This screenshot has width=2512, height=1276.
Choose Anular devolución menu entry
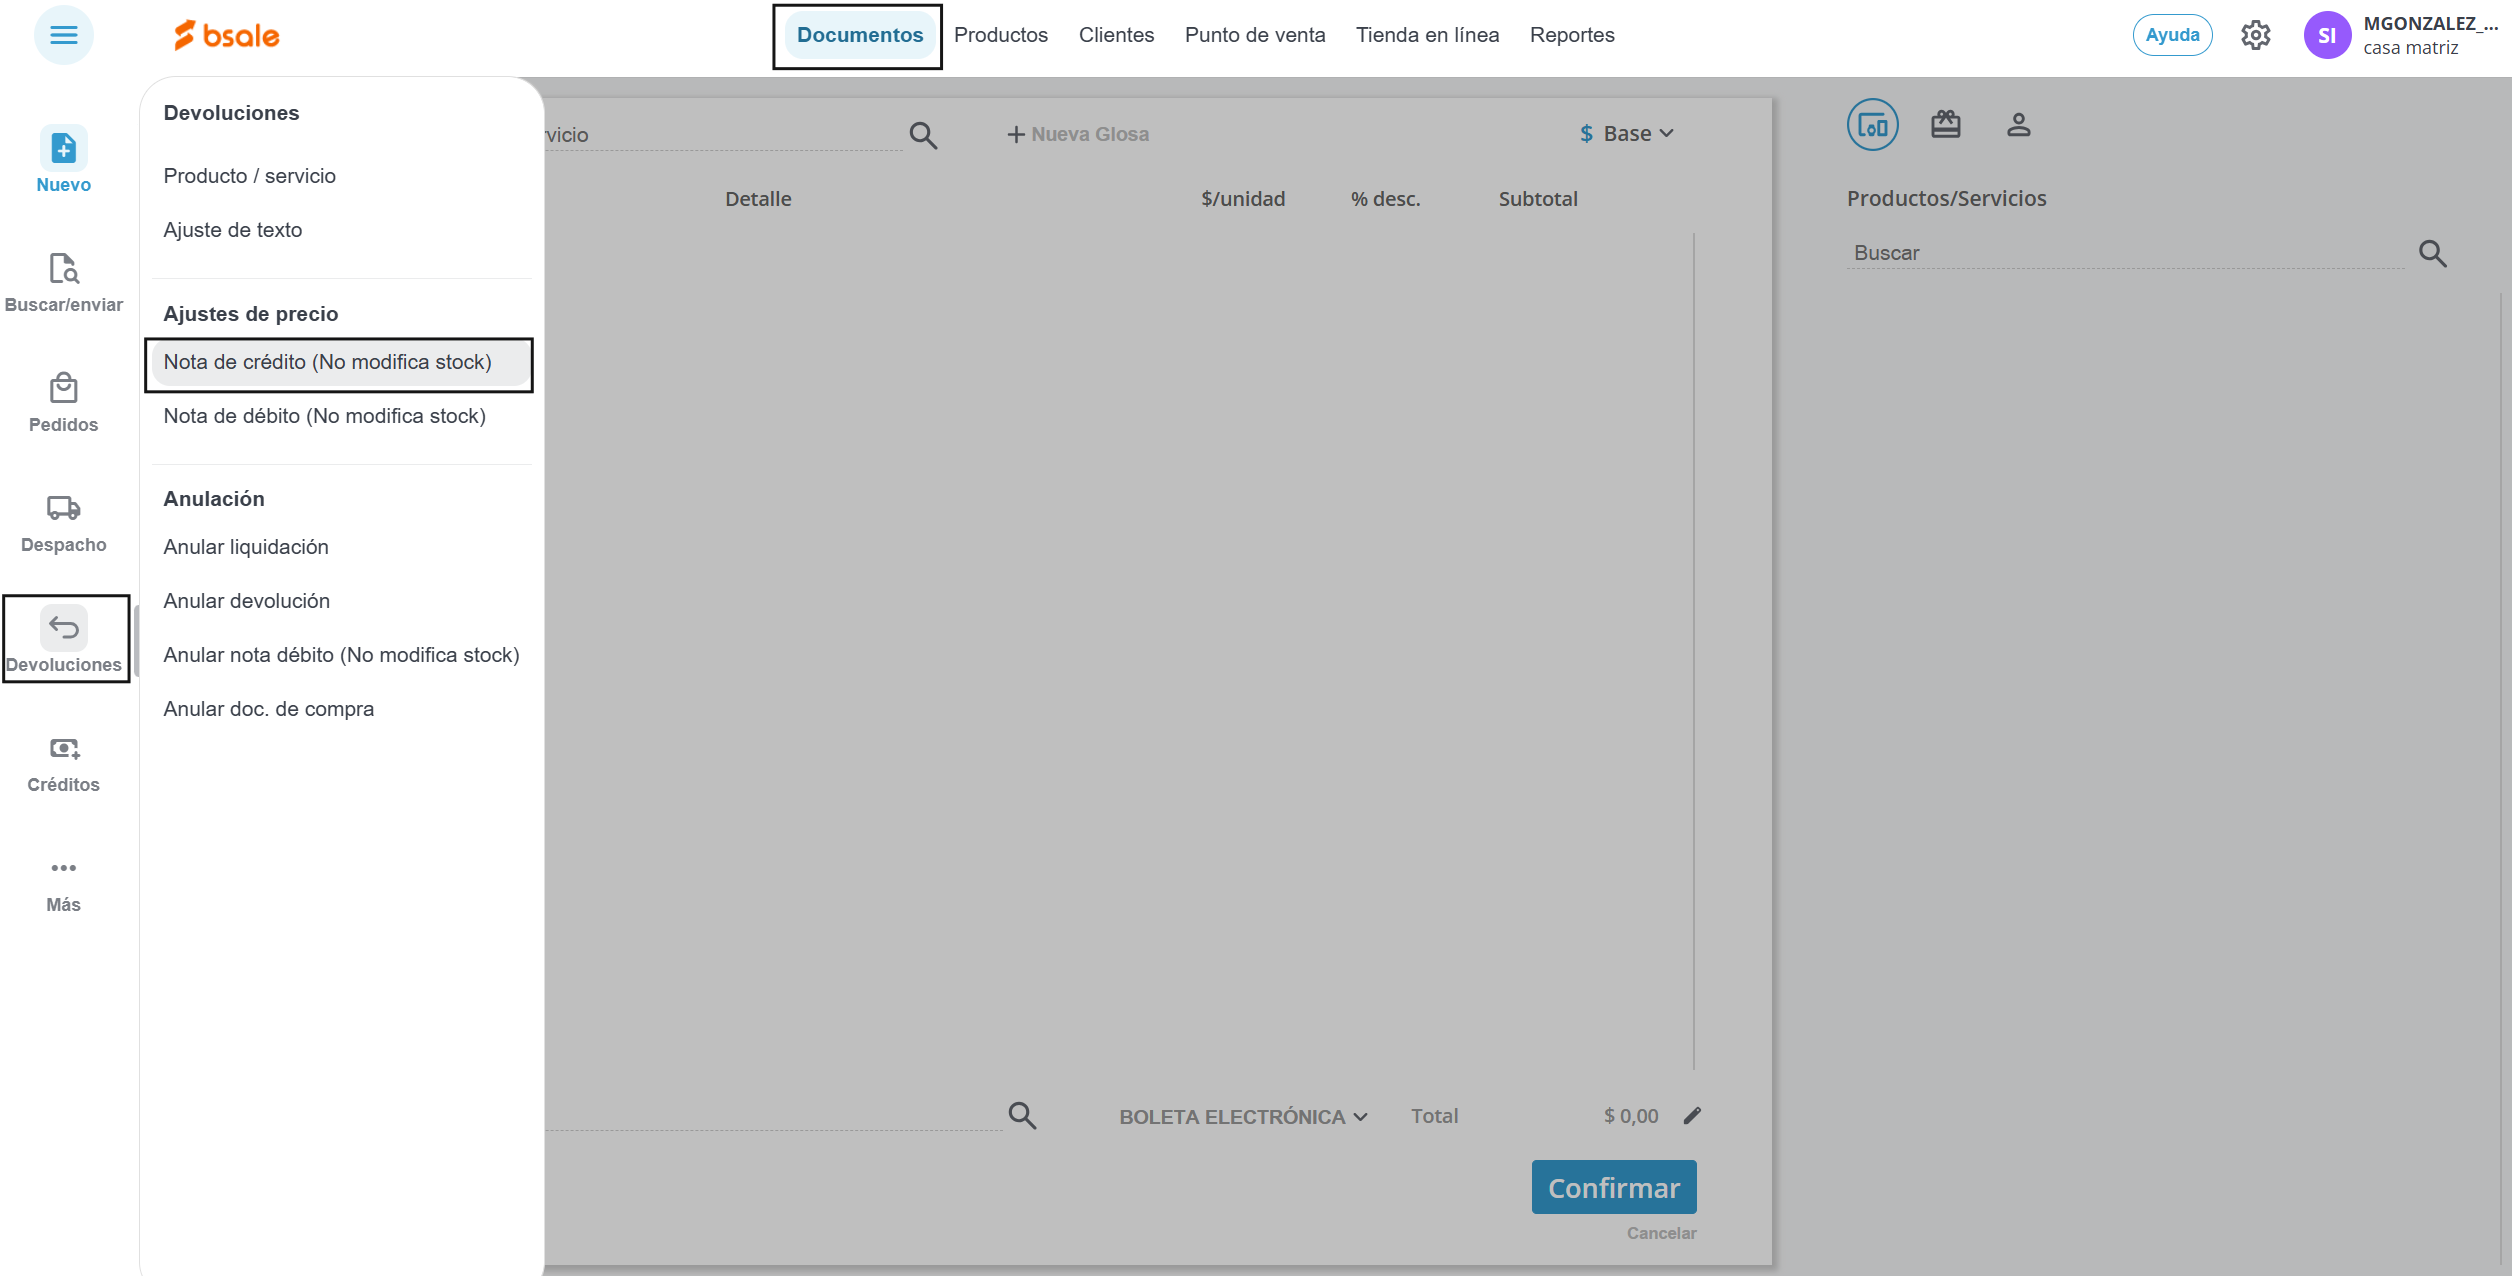click(246, 601)
